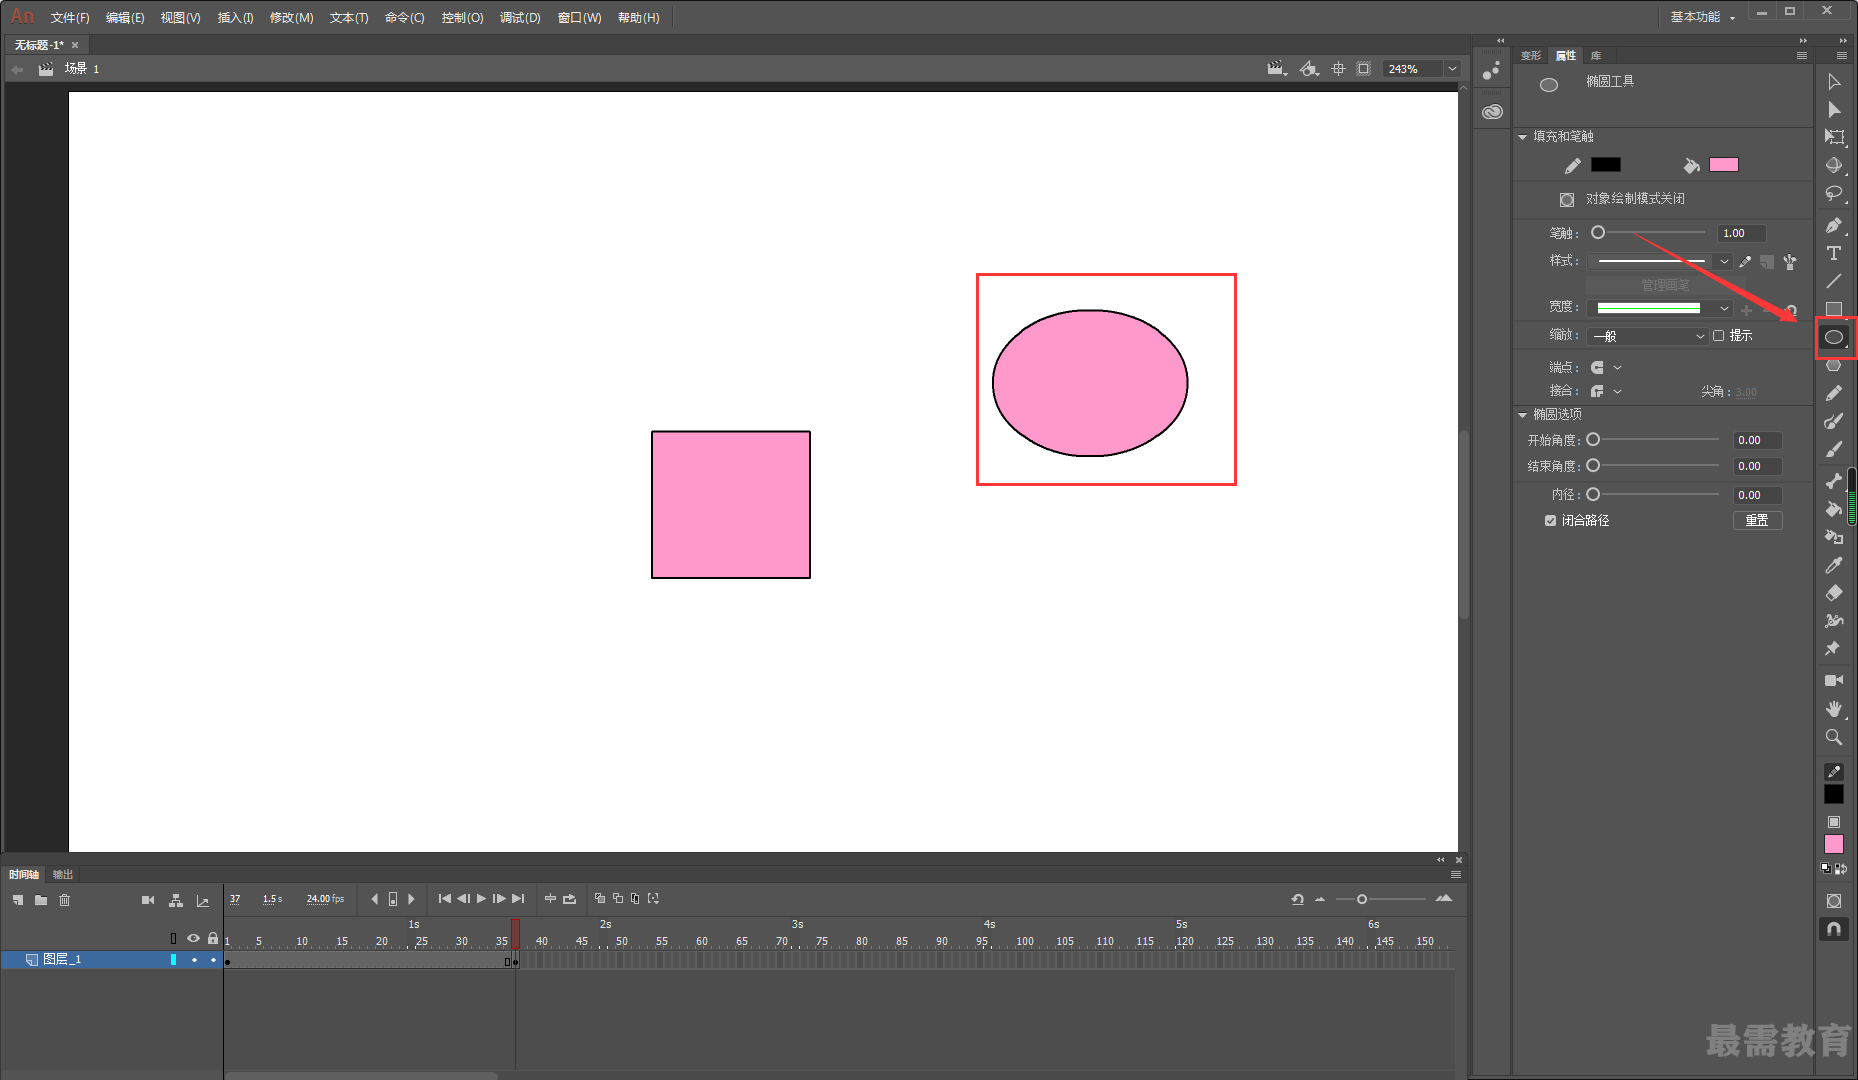Switch to the 库 library tab
The height and width of the screenshot is (1080, 1858).
pos(1596,56)
